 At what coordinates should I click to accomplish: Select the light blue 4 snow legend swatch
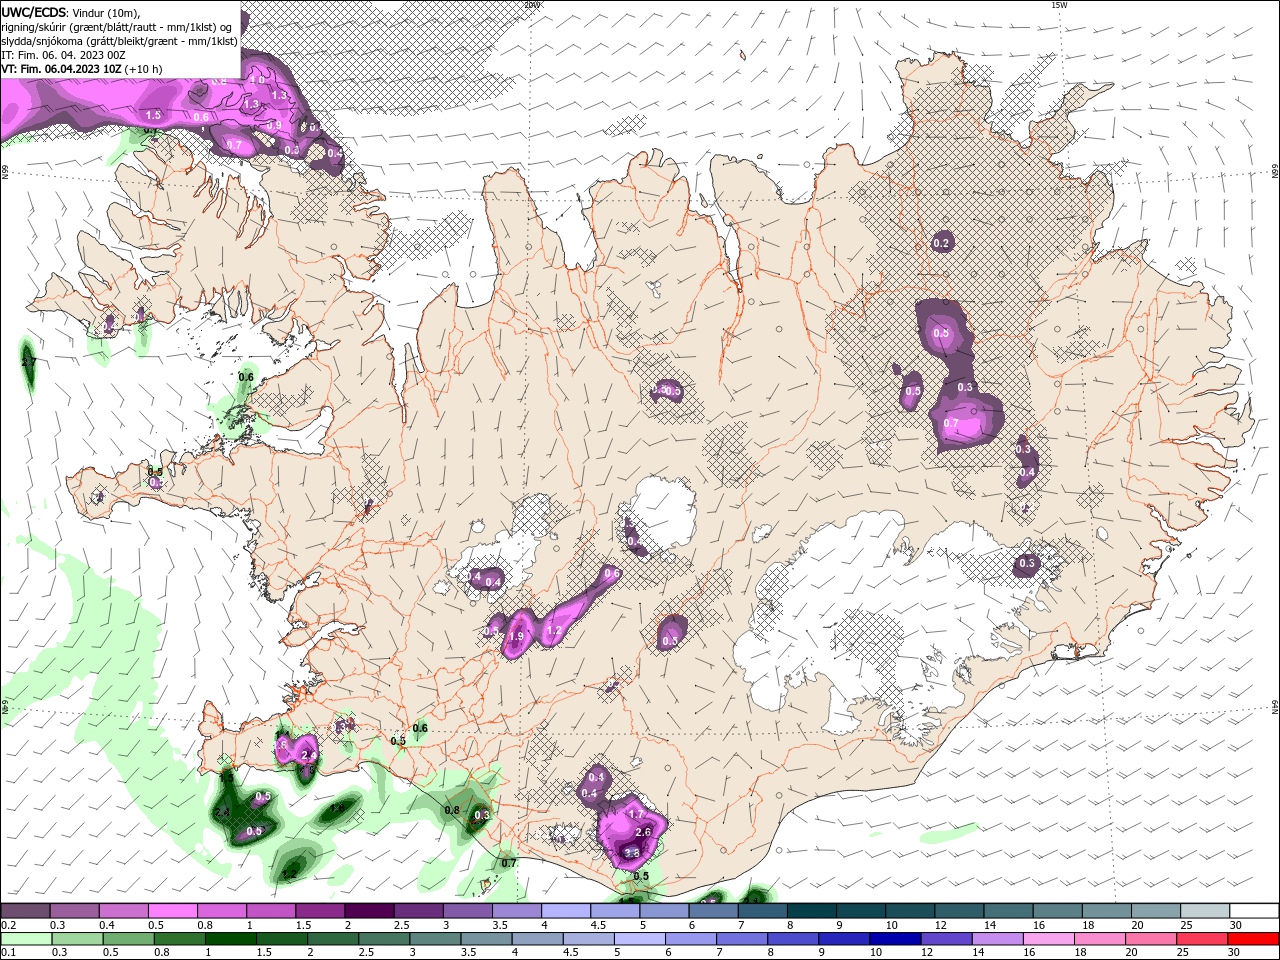(565, 911)
